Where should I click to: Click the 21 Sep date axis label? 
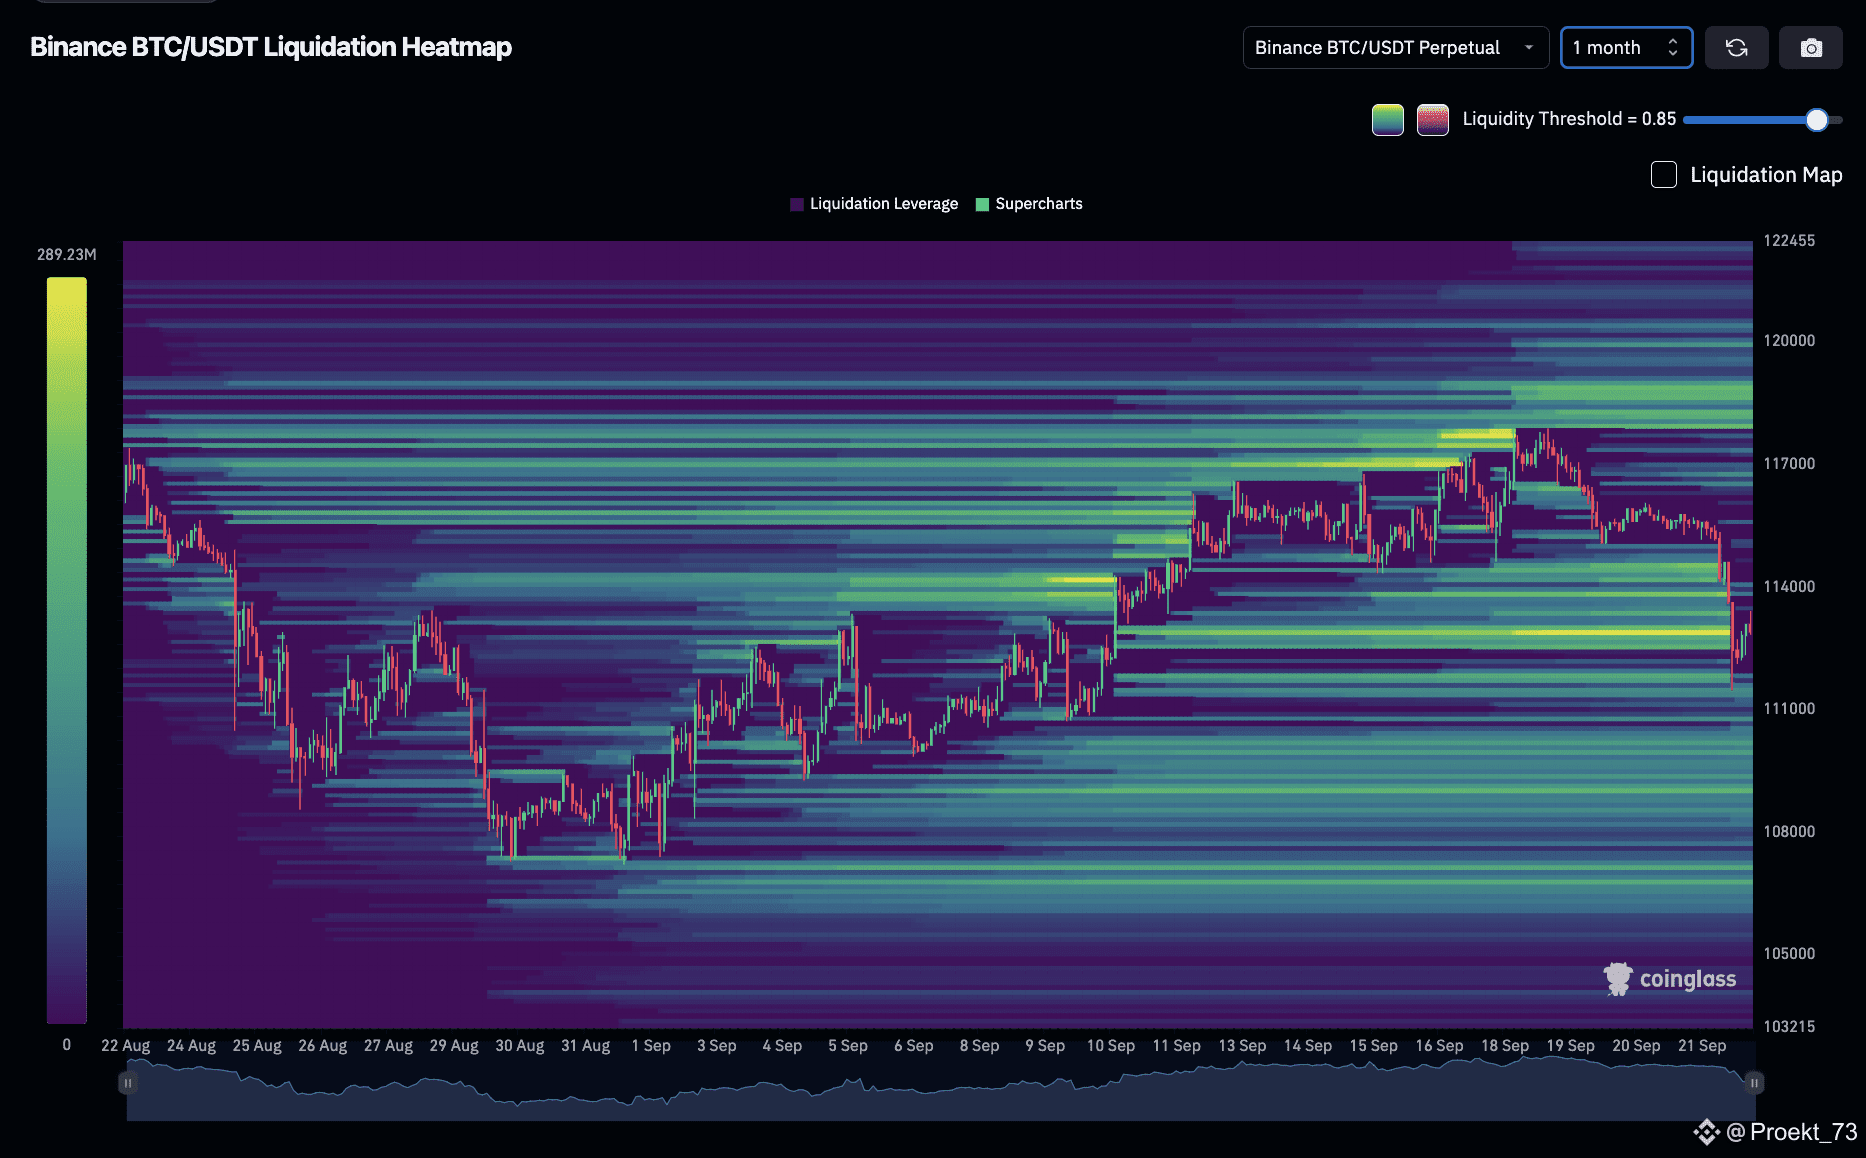[1702, 1046]
